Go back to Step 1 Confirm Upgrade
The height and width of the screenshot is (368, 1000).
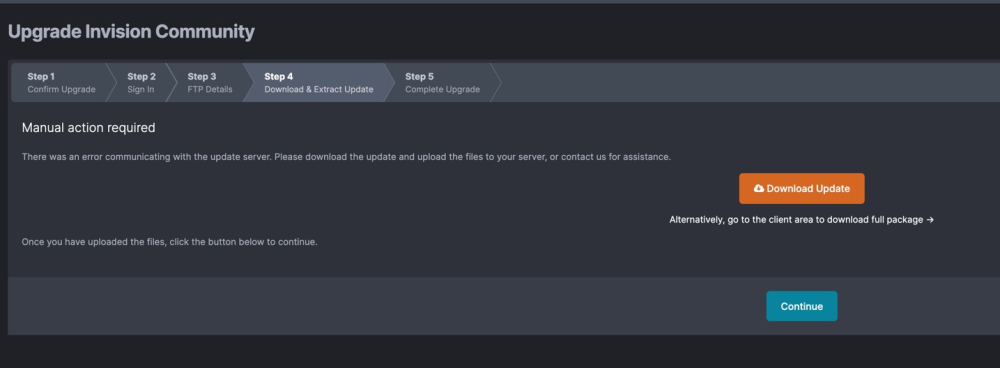pos(61,83)
